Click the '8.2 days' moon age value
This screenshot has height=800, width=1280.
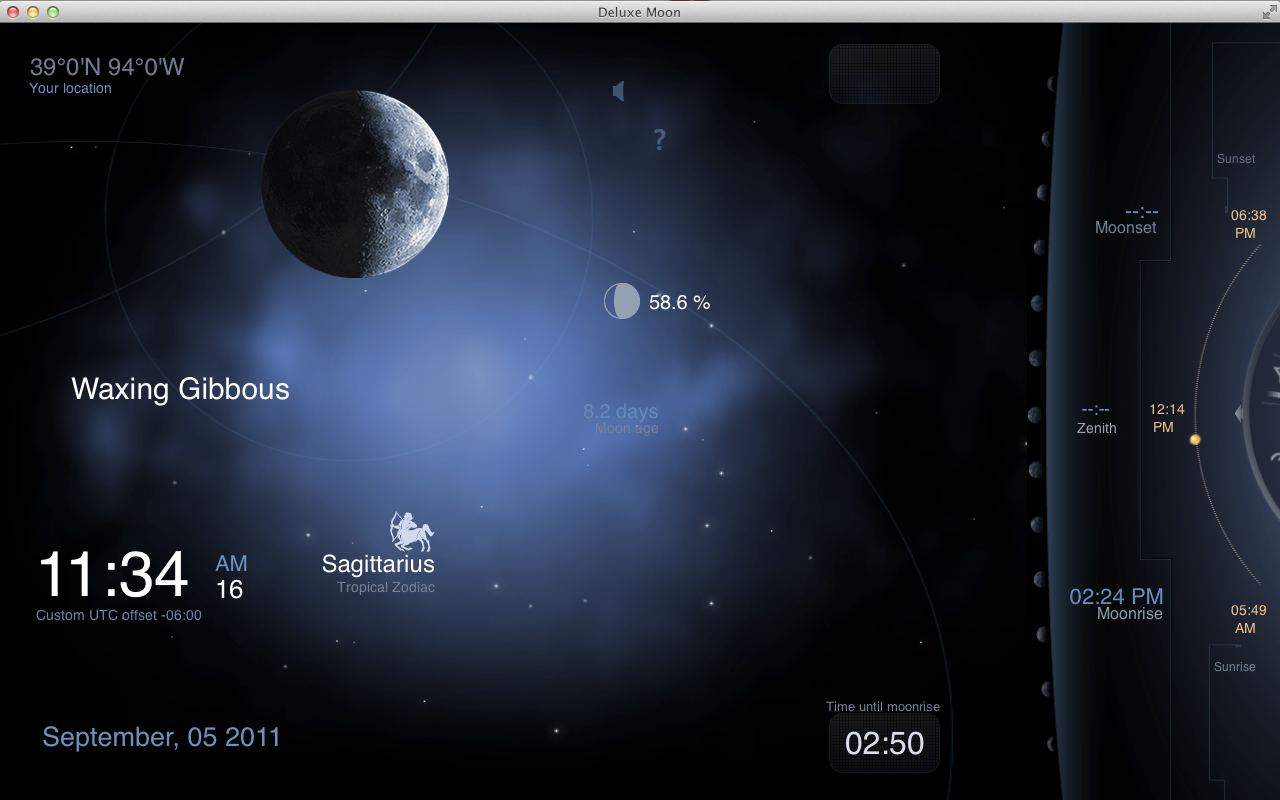pos(621,411)
